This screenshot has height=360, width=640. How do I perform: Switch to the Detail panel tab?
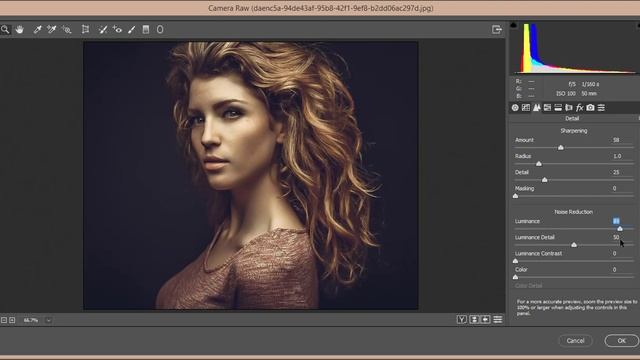(x=536, y=108)
